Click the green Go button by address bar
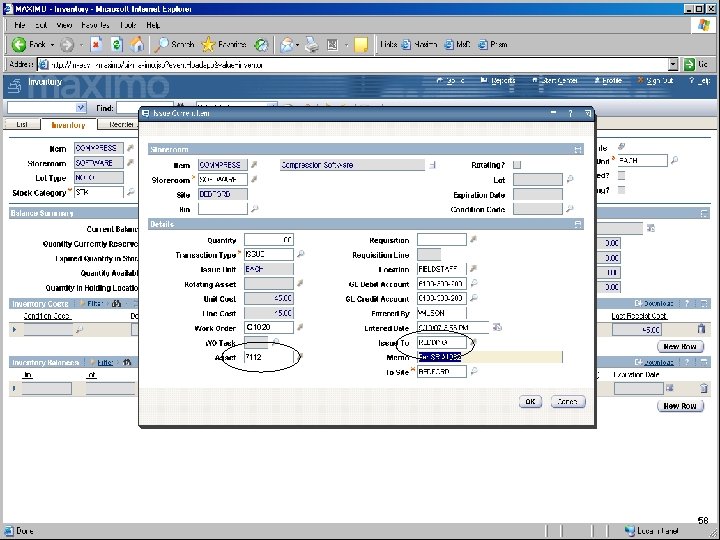 pos(695,65)
